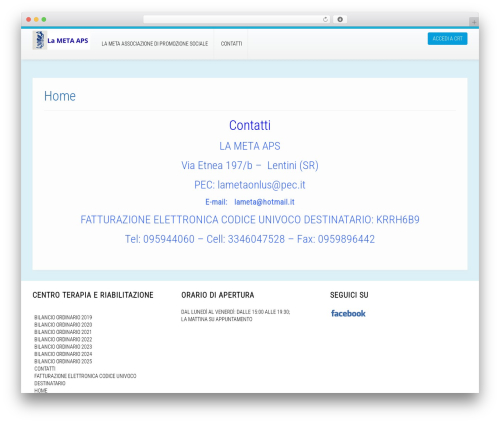Open Fatturazione Elettronica Codice Univoco footer link

[85, 380]
